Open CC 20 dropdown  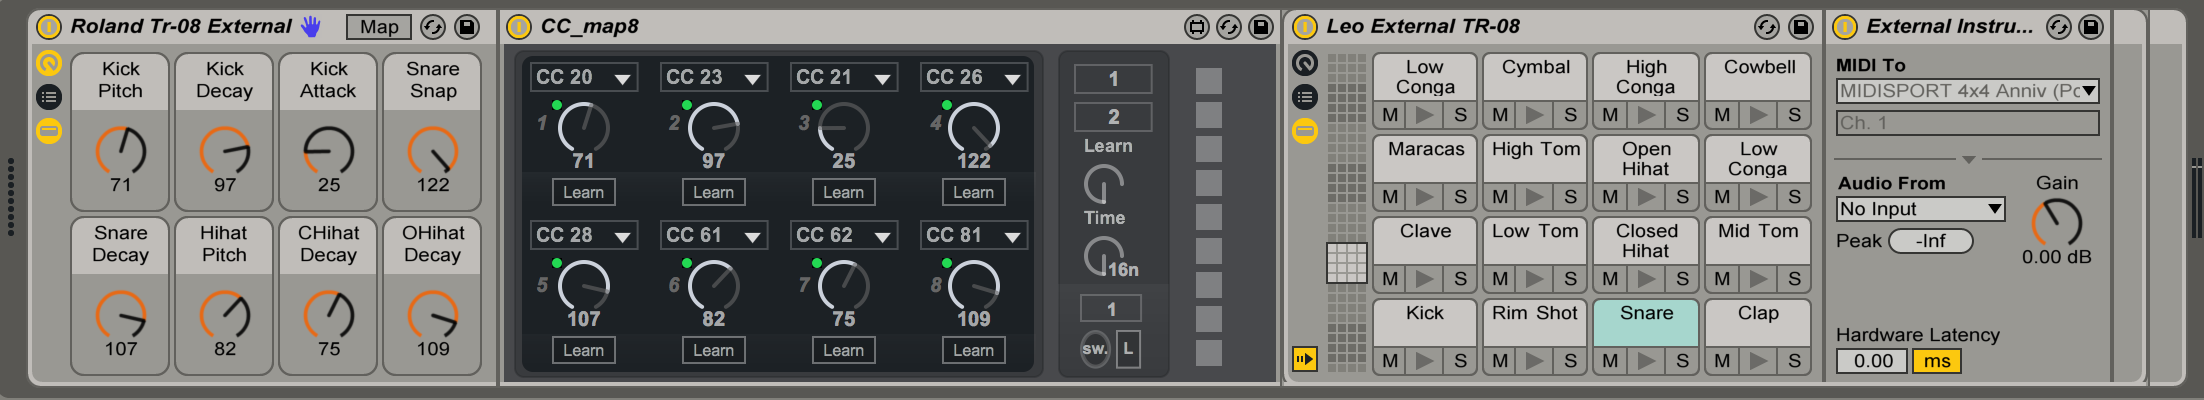pyautogui.click(x=584, y=77)
